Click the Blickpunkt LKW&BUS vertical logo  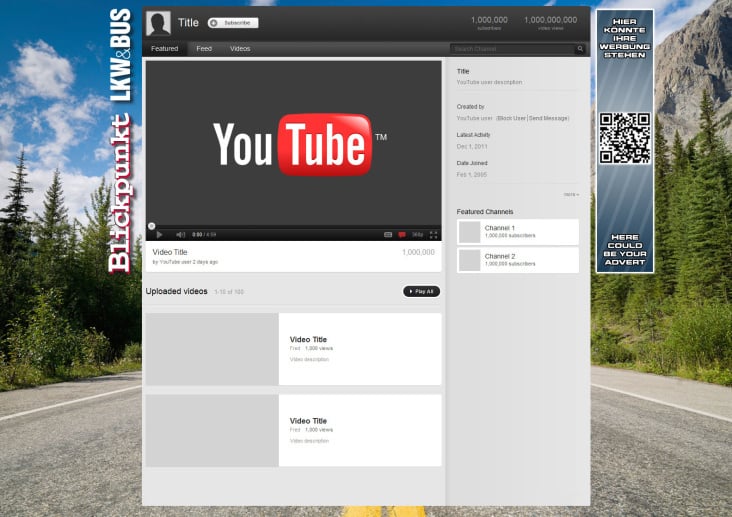(x=120, y=141)
